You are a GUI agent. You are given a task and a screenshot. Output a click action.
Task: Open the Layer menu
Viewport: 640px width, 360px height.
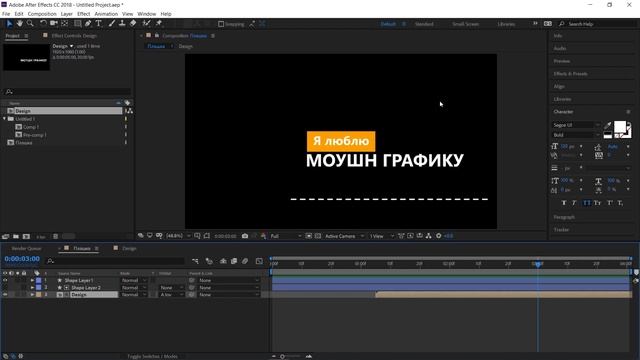coord(67,14)
